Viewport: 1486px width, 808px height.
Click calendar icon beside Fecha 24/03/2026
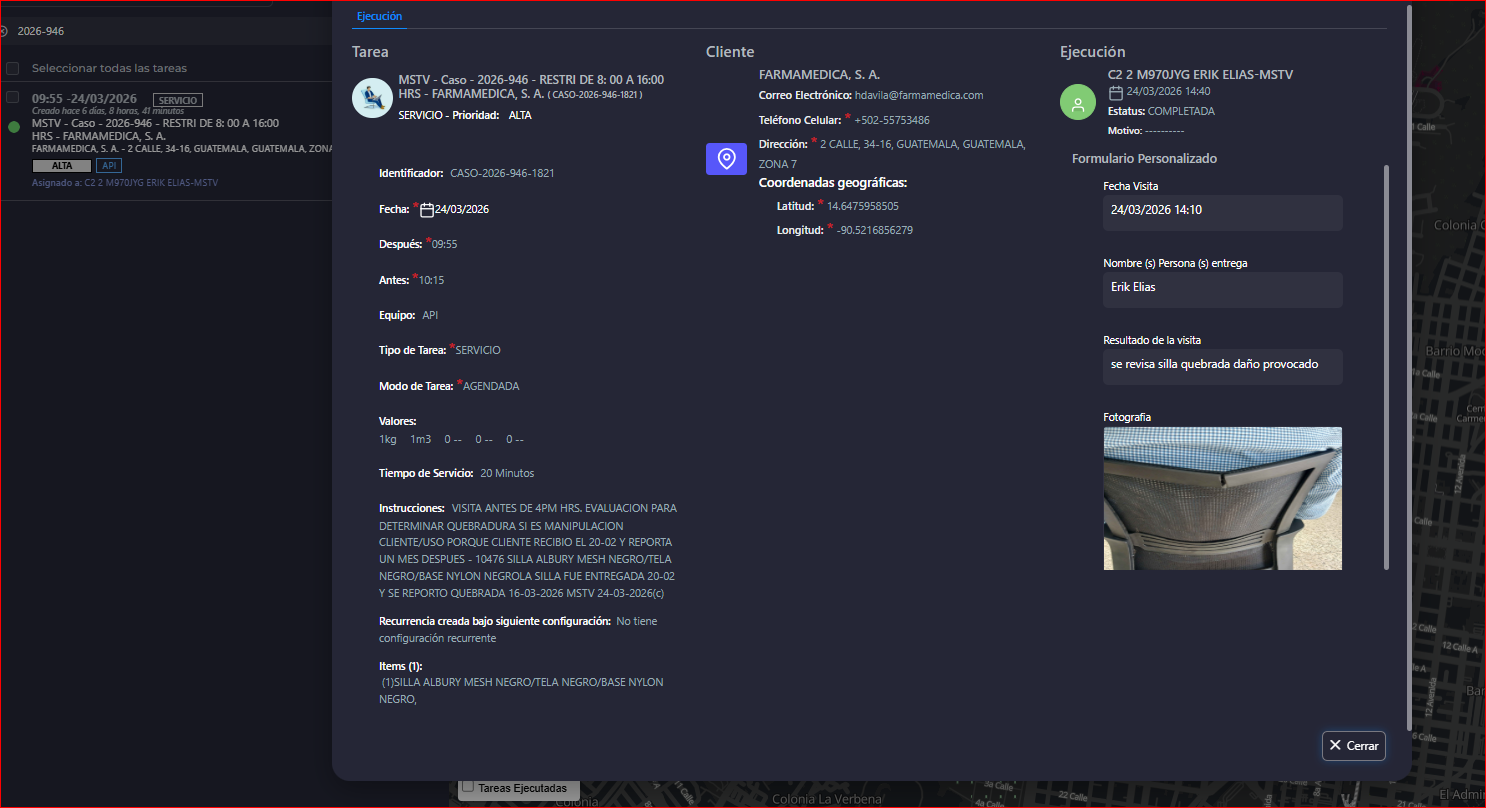427,210
